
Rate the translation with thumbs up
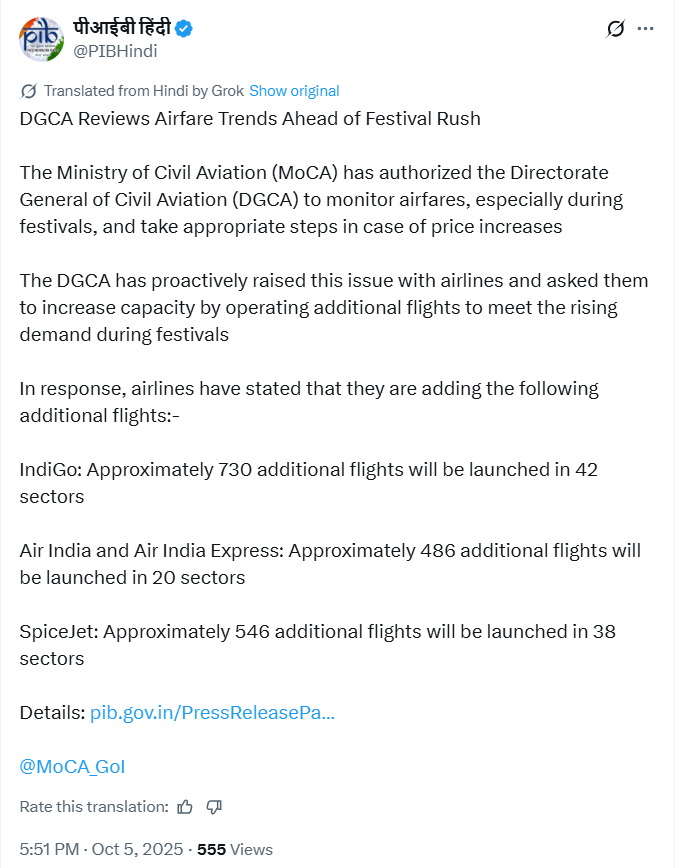[185, 806]
